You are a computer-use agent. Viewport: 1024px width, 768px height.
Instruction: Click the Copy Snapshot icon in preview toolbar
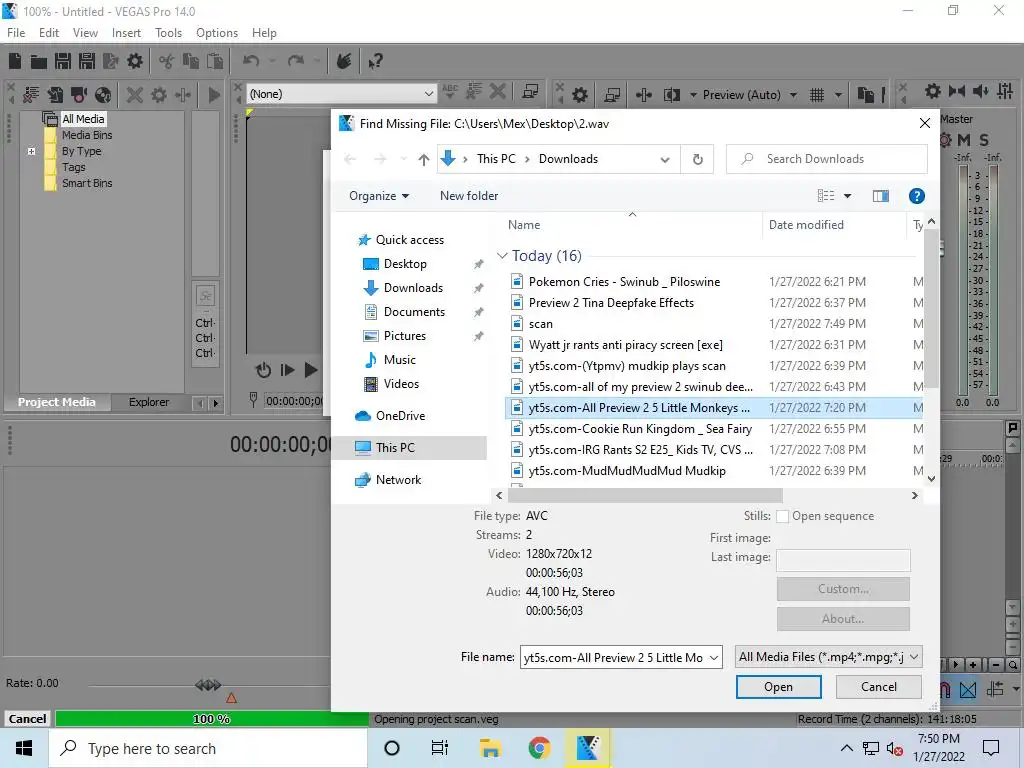pos(865,95)
